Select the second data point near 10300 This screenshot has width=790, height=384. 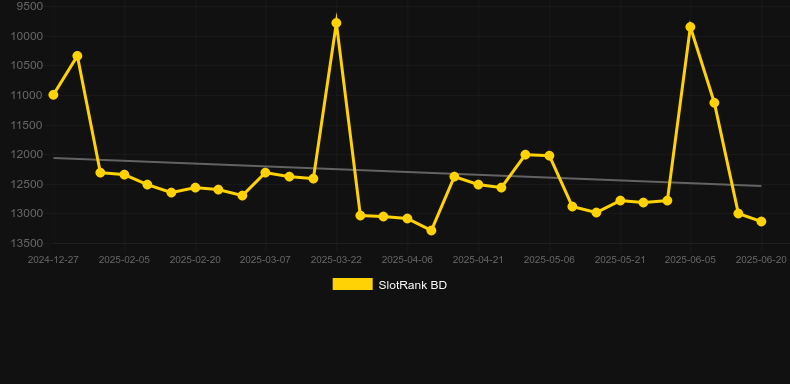click(x=77, y=56)
